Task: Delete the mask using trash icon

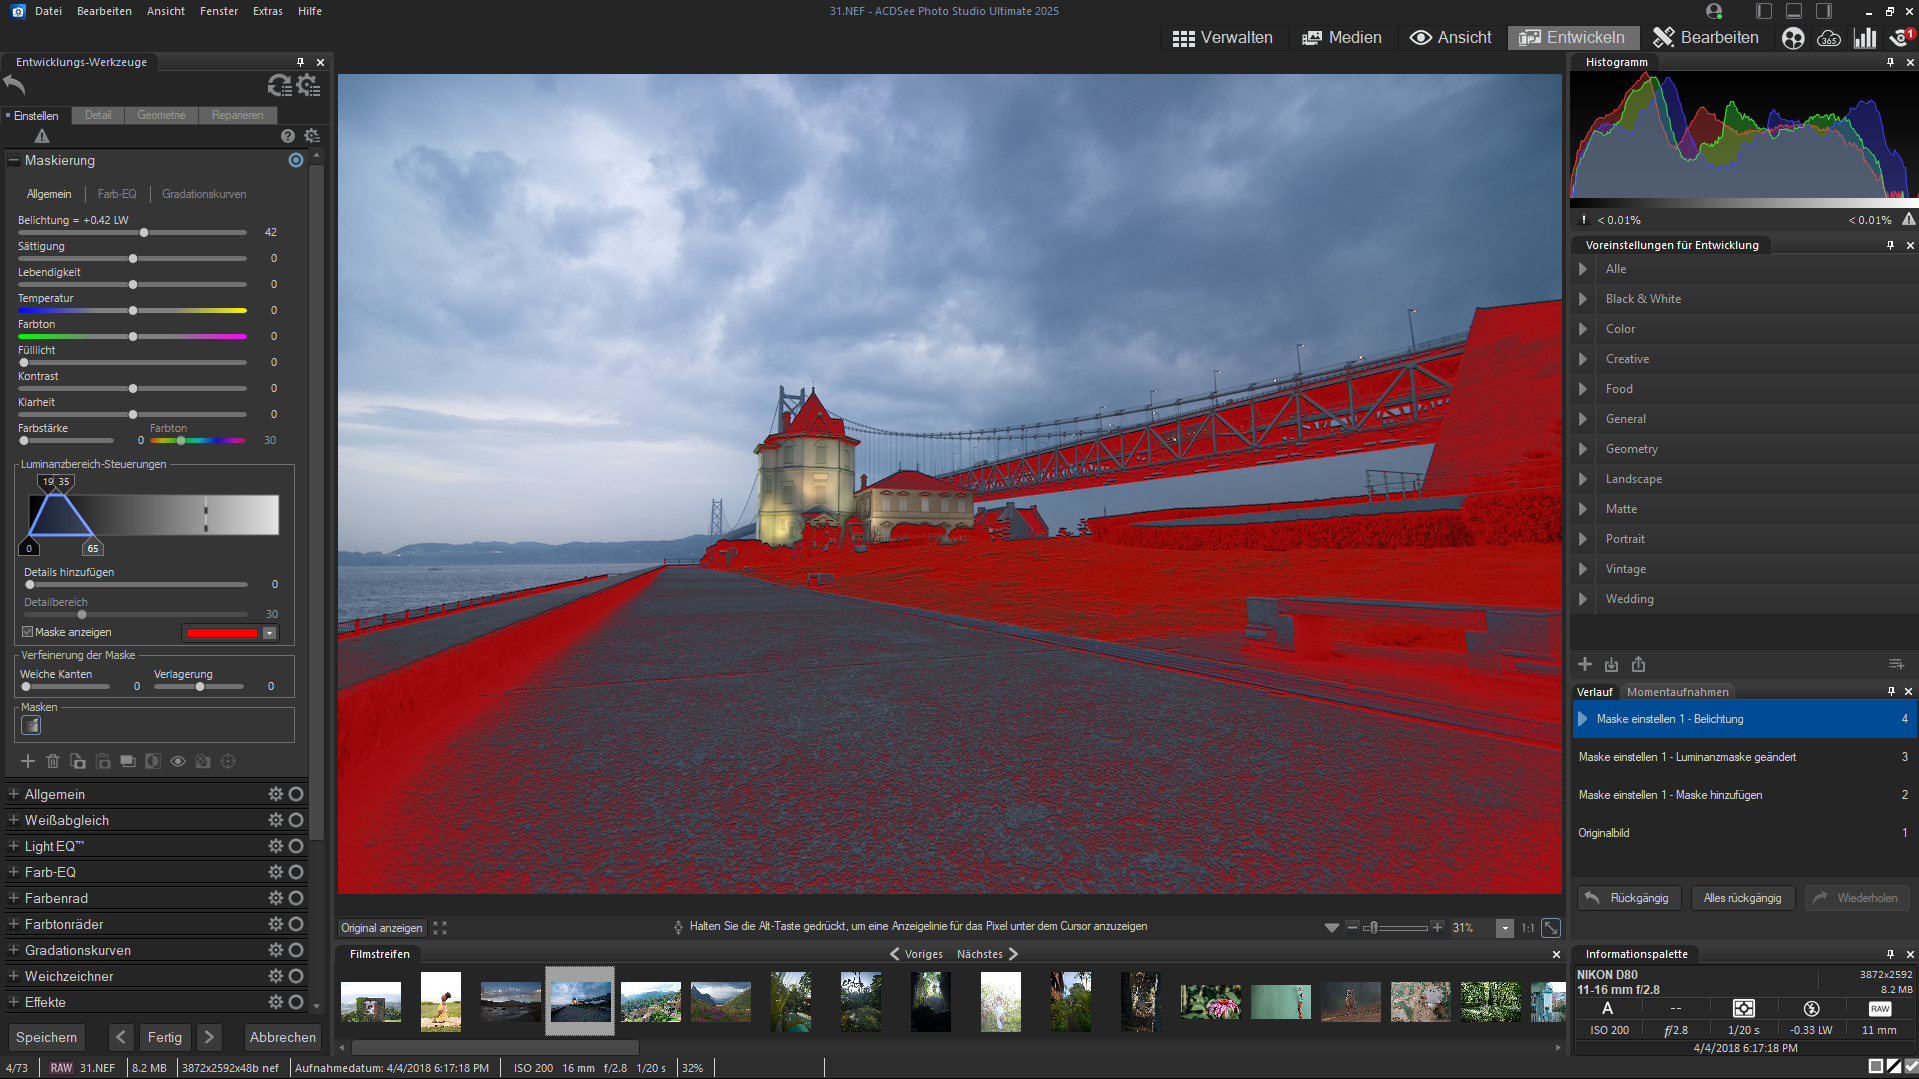Action: pyautogui.click(x=53, y=761)
